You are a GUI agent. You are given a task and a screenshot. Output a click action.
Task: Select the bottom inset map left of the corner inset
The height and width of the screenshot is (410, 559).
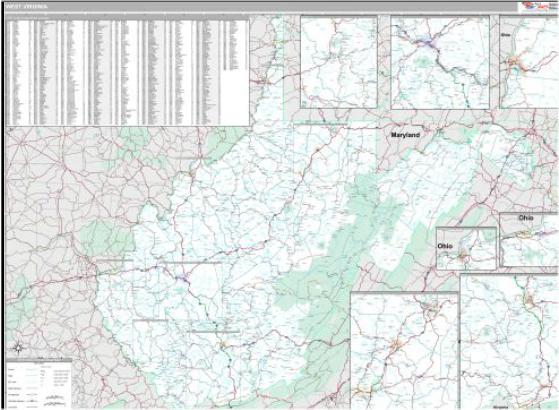click(x=404, y=351)
